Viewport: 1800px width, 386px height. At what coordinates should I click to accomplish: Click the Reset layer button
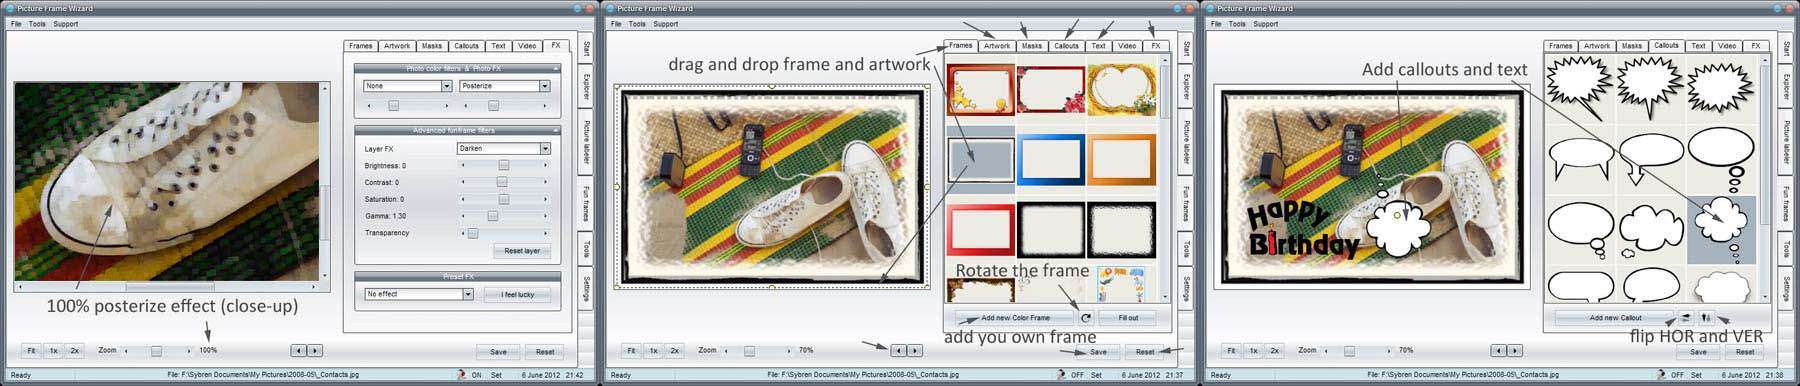(522, 251)
